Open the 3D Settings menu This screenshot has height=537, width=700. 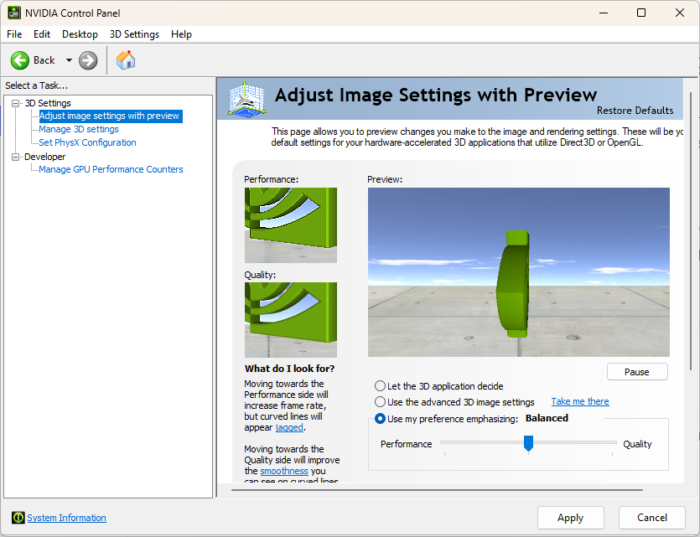(x=134, y=34)
